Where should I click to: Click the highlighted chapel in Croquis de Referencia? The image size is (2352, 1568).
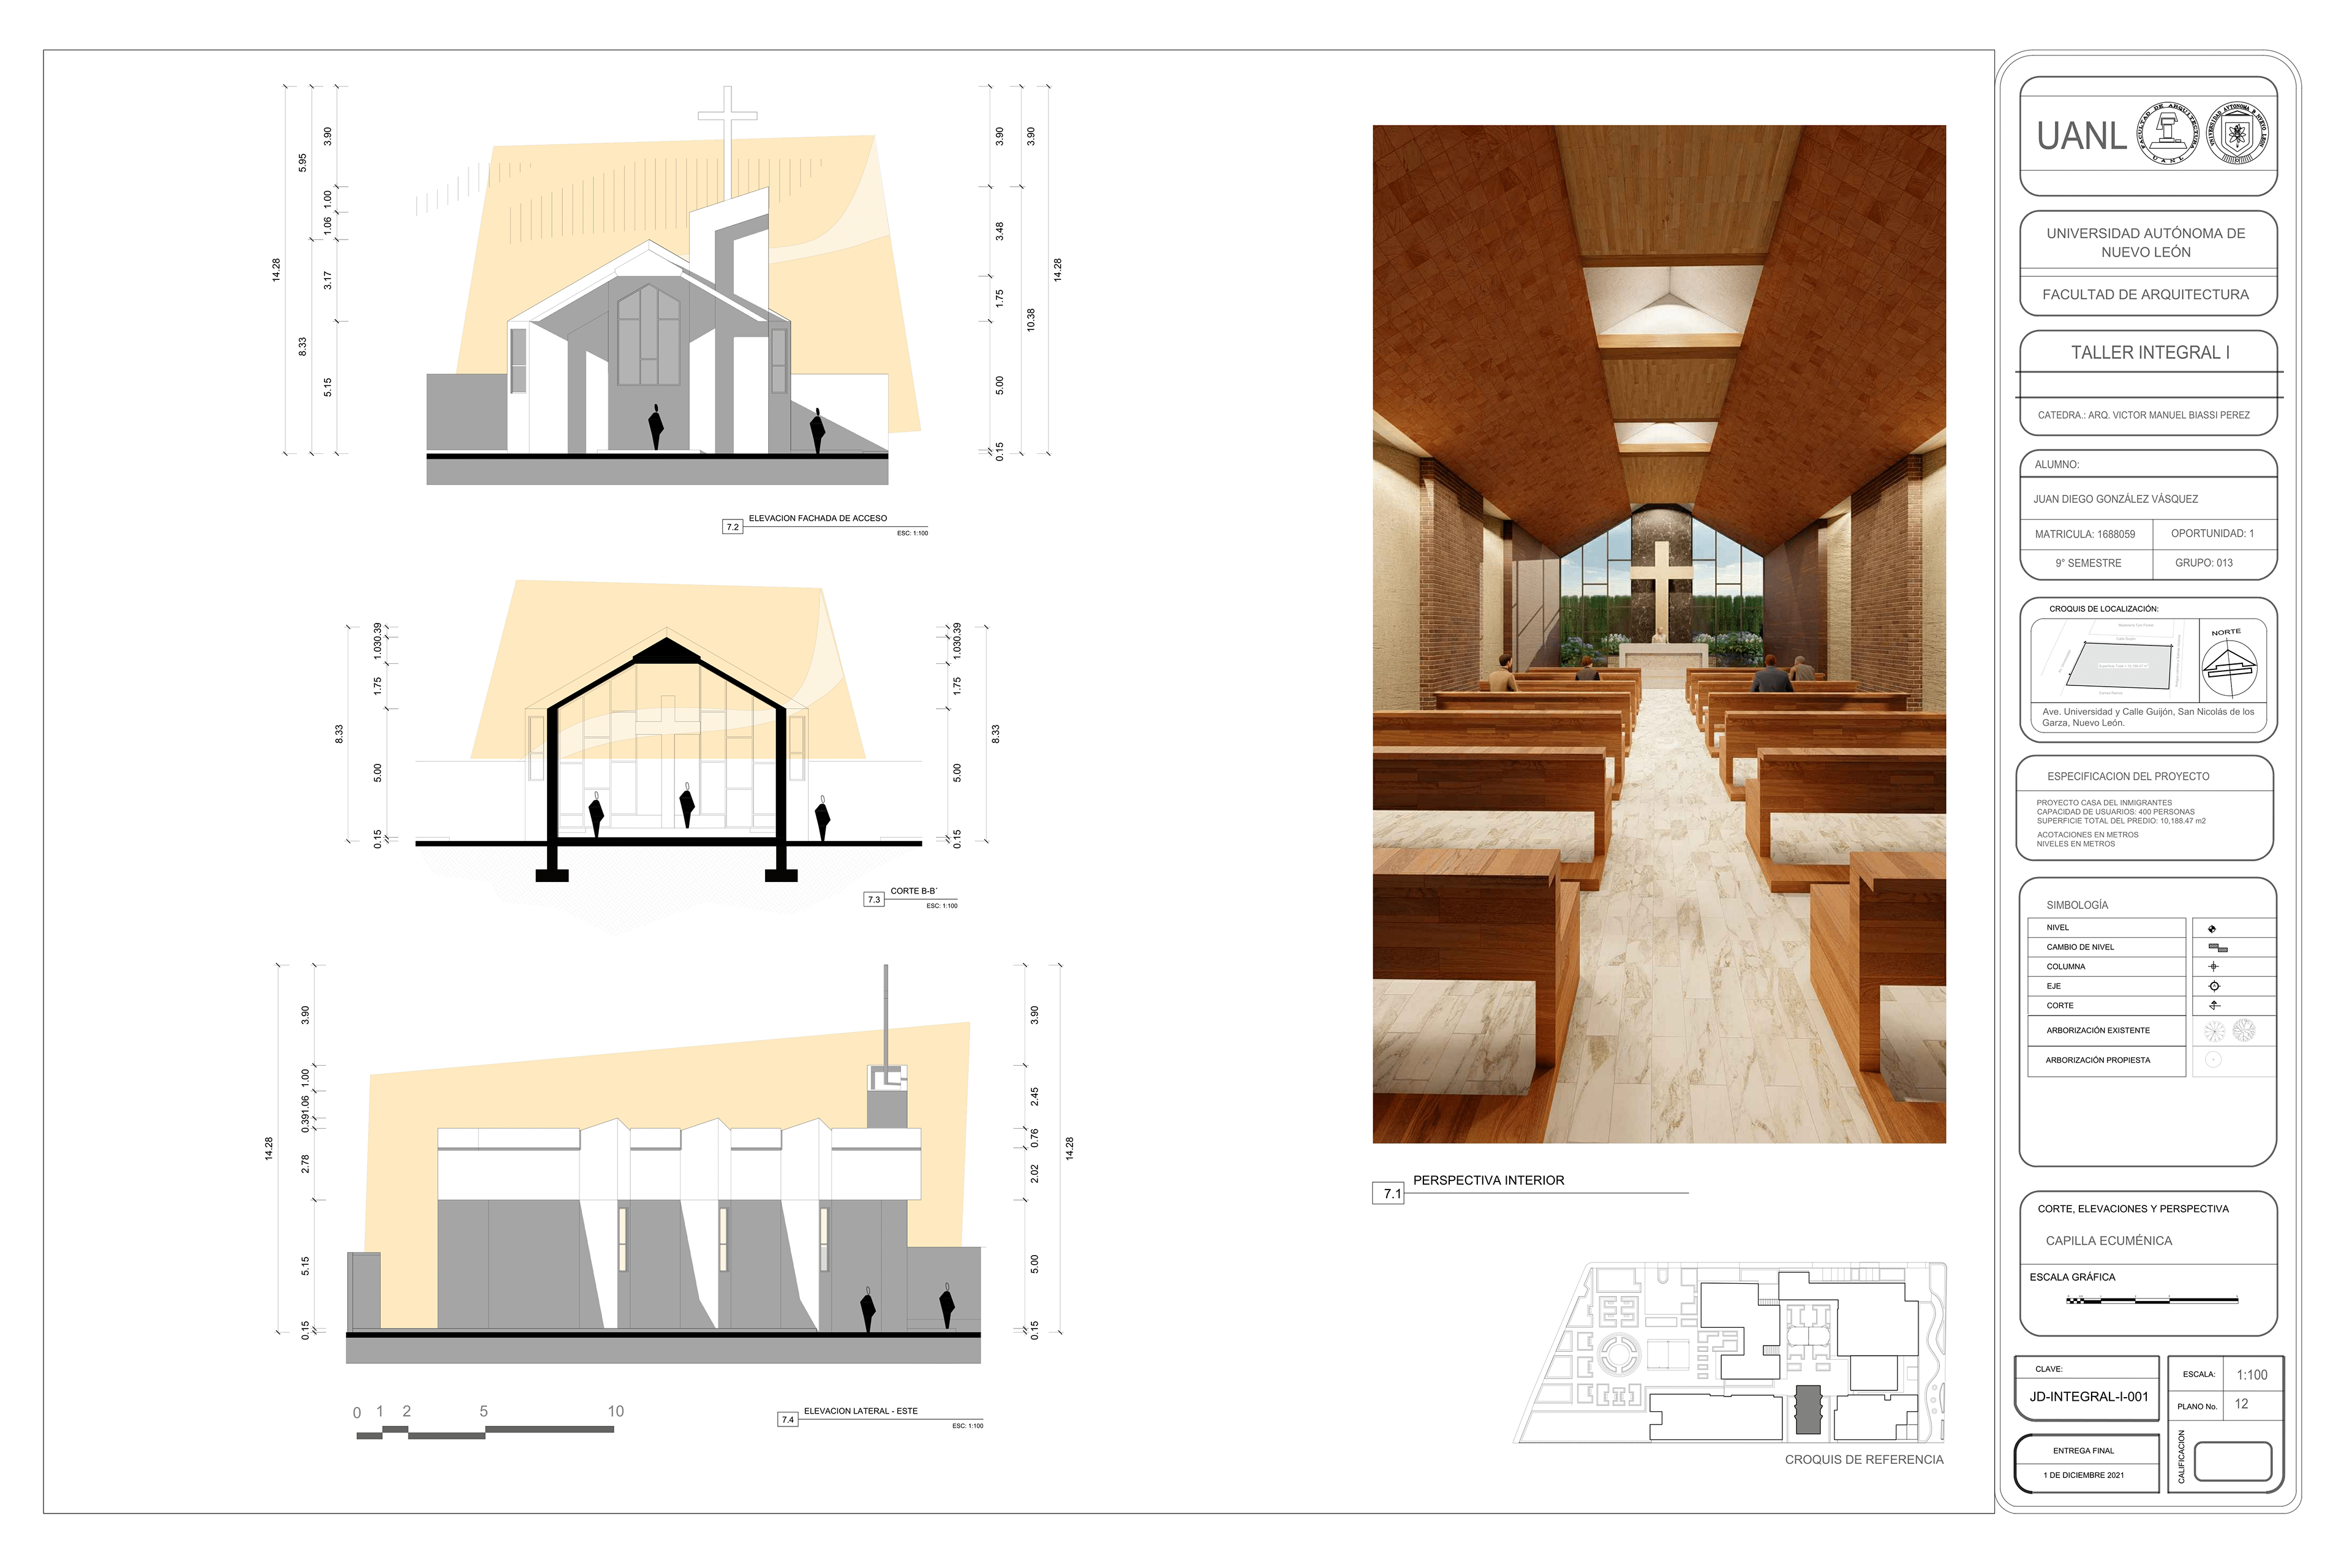[x=1808, y=1409]
